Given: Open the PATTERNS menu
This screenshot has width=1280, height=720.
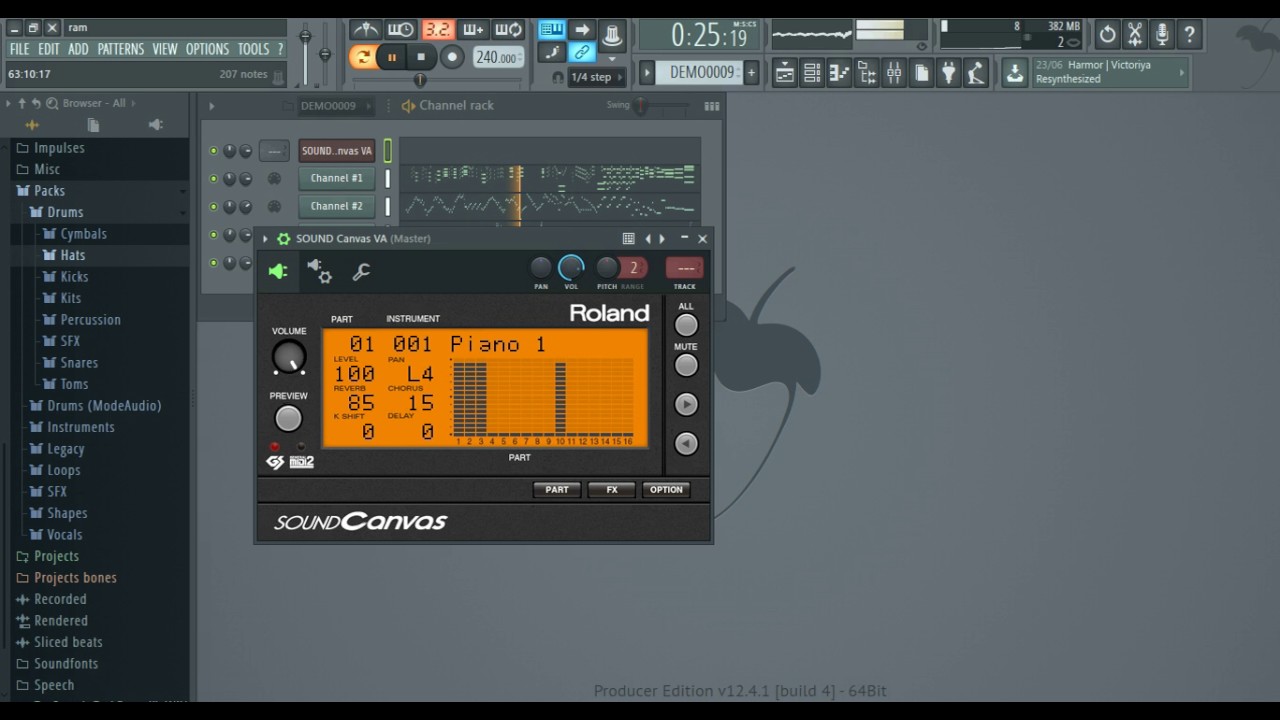Looking at the screenshot, I should click(x=120, y=49).
